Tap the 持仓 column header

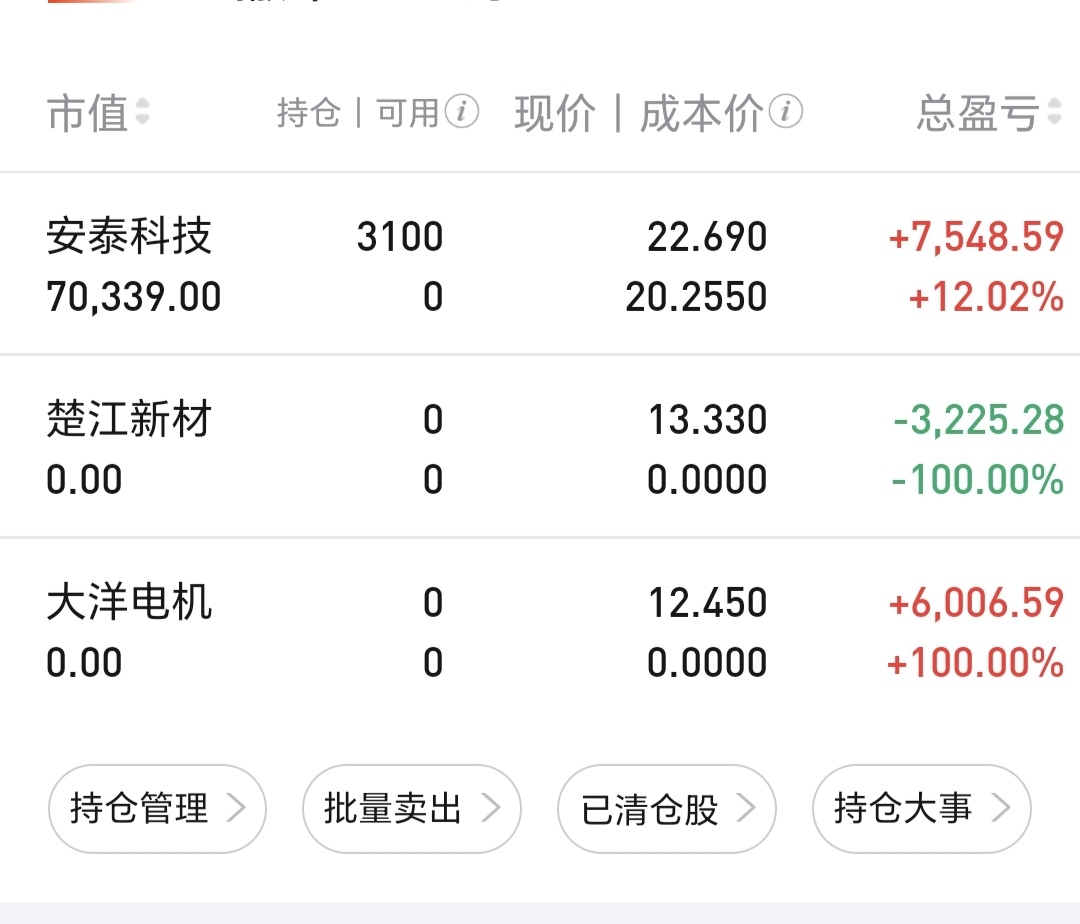(x=309, y=114)
